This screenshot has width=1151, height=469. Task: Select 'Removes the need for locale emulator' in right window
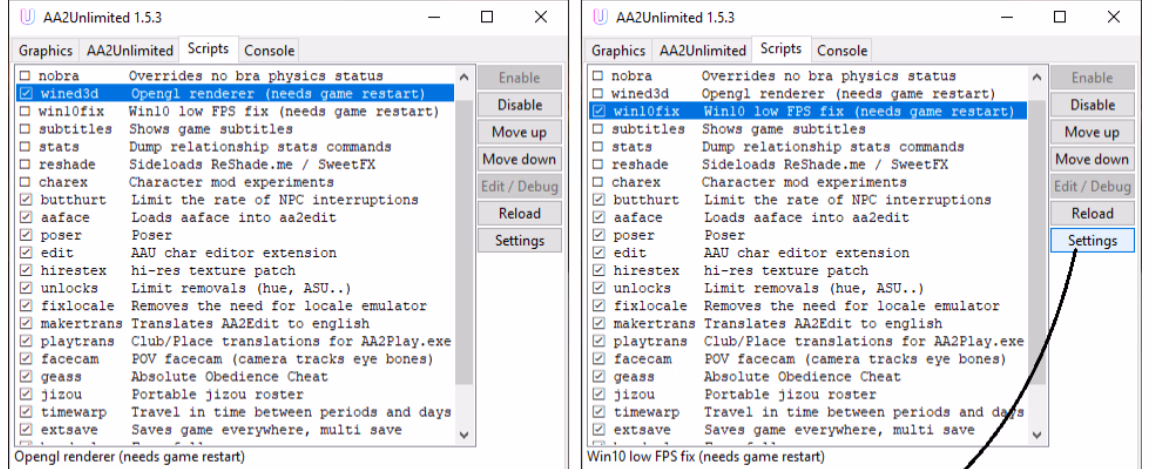[x=807, y=306]
